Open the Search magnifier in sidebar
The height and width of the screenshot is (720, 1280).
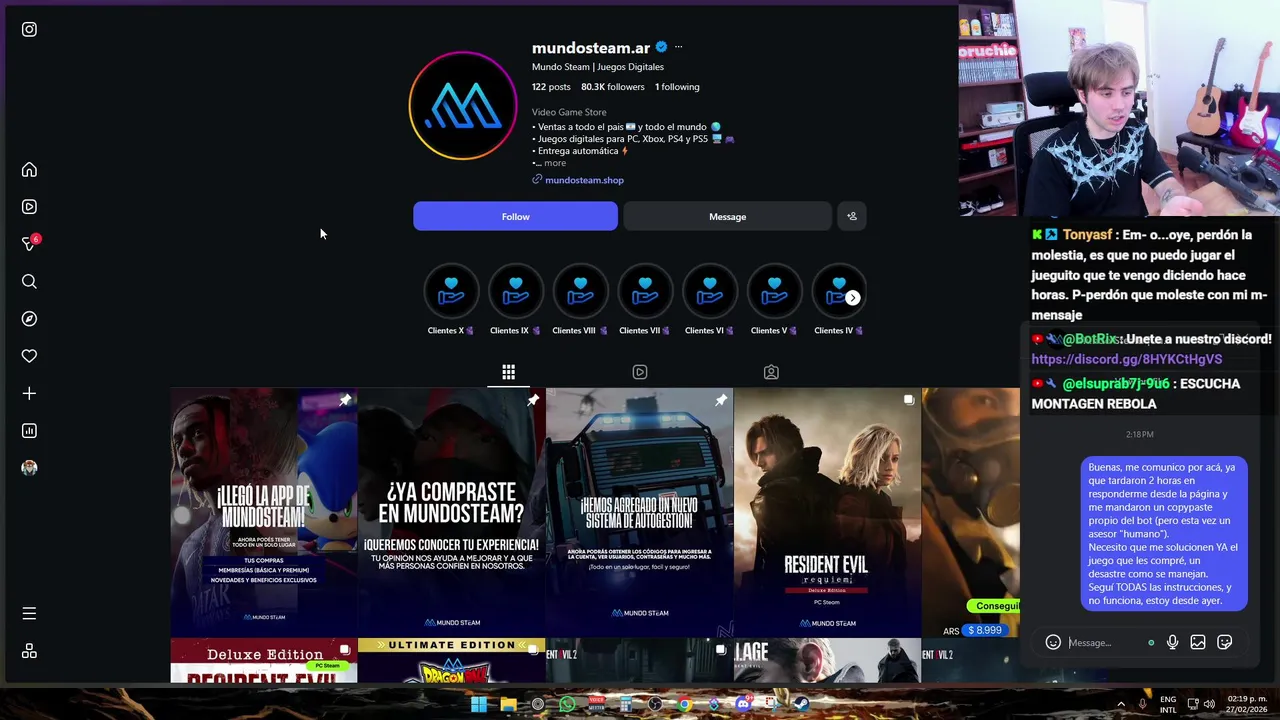coord(29,282)
